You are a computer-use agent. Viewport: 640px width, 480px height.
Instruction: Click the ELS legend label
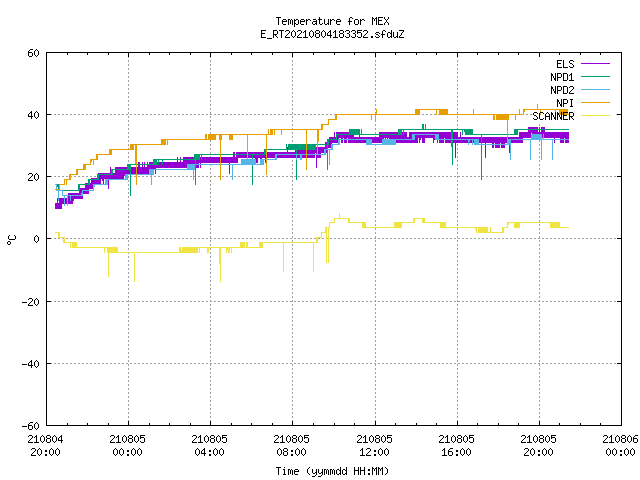pos(565,64)
